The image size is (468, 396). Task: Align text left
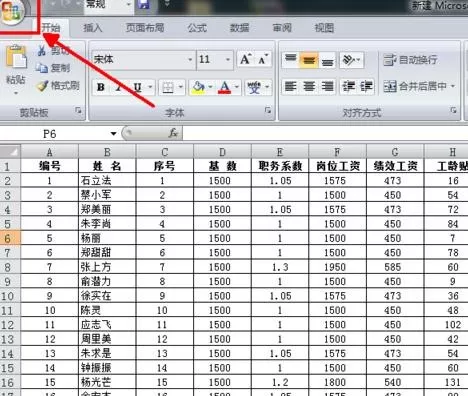point(291,87)
